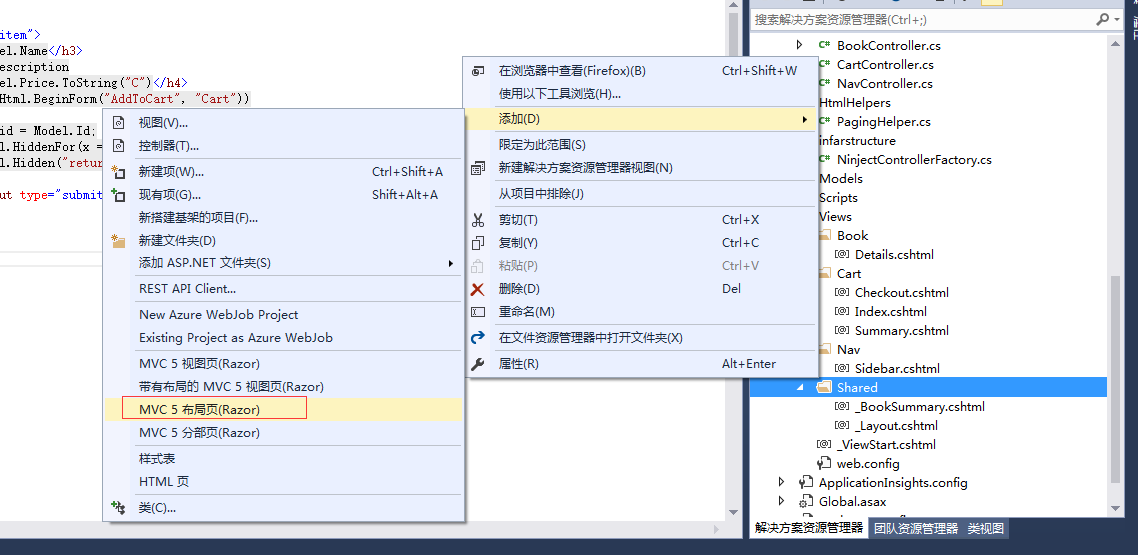Click the red X delete icon

click(478, 289)
